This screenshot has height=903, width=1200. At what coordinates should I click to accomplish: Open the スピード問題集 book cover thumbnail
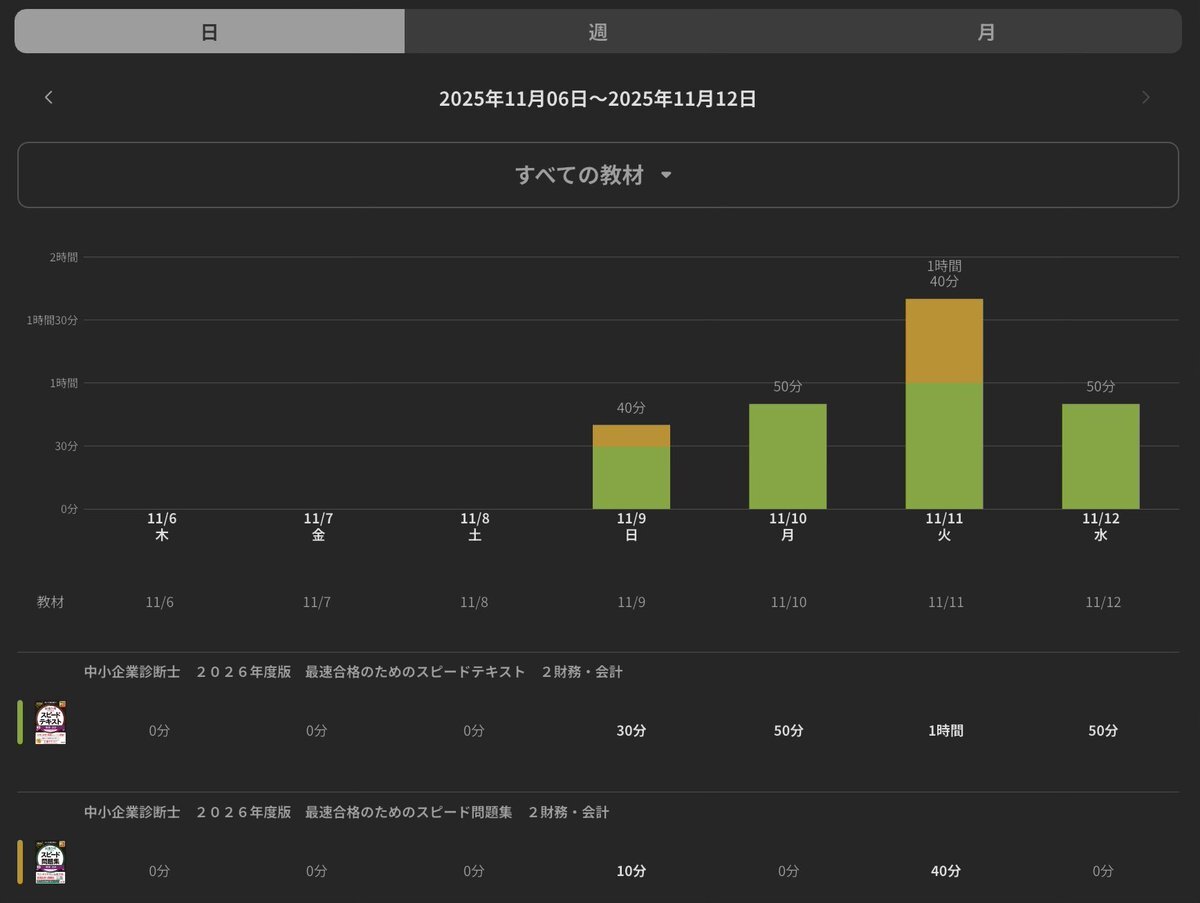[51, 862]
